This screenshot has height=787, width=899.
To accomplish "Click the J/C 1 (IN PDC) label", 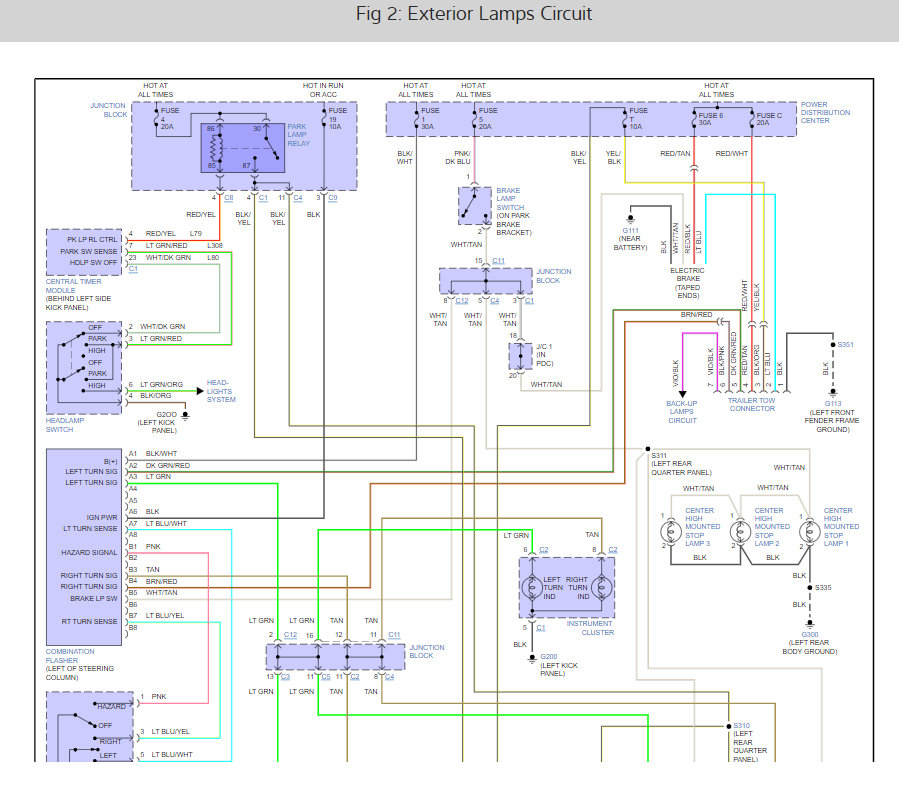I will pyautogui.click(x=545, y=355).
